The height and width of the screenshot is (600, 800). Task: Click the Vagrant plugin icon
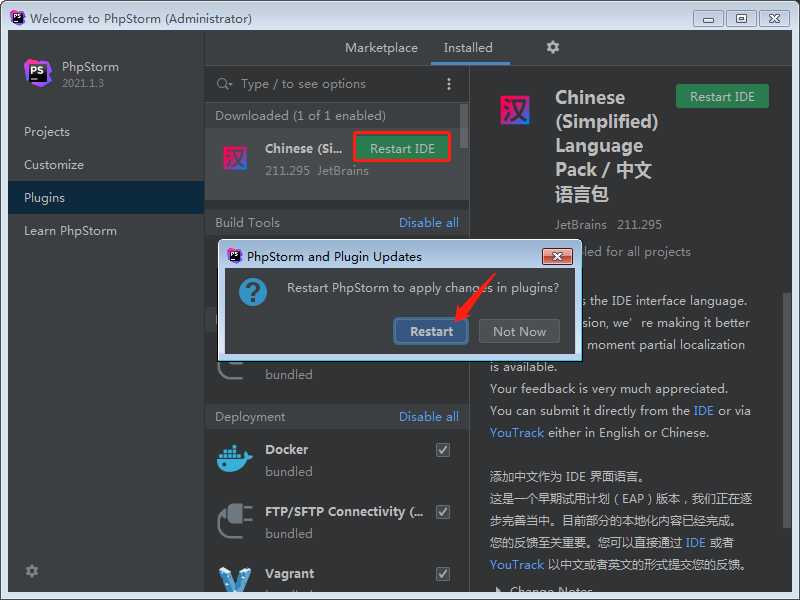(235, 580)
